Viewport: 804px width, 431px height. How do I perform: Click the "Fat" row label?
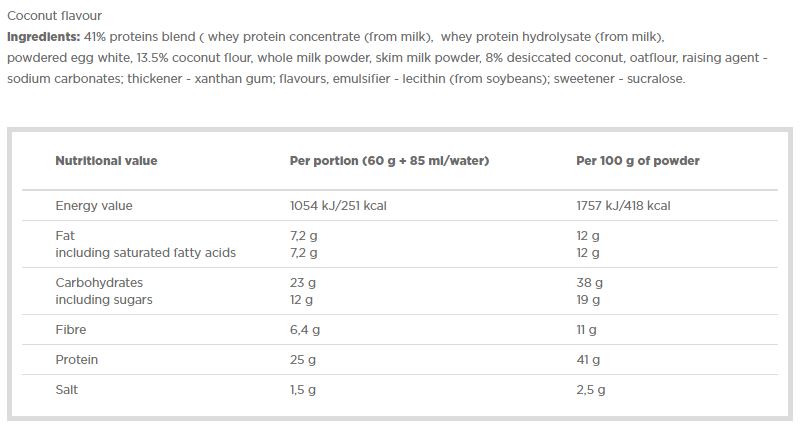(64, 236)
